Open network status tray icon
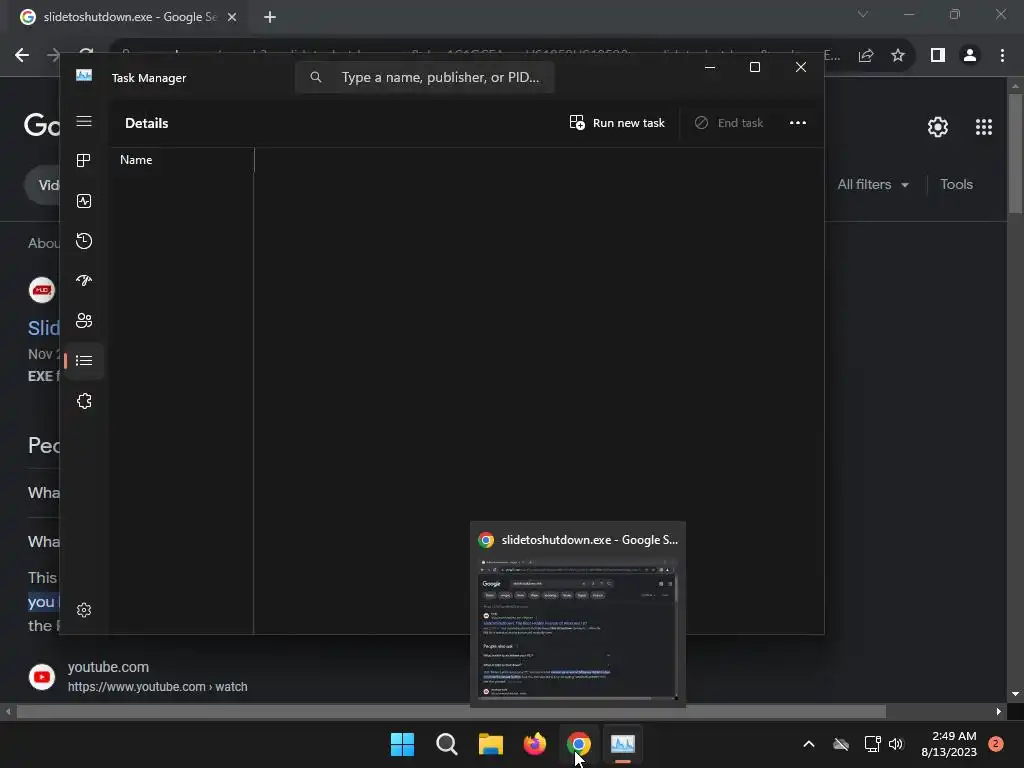Viewport: 1024px width, 768px height. (872, 744)
